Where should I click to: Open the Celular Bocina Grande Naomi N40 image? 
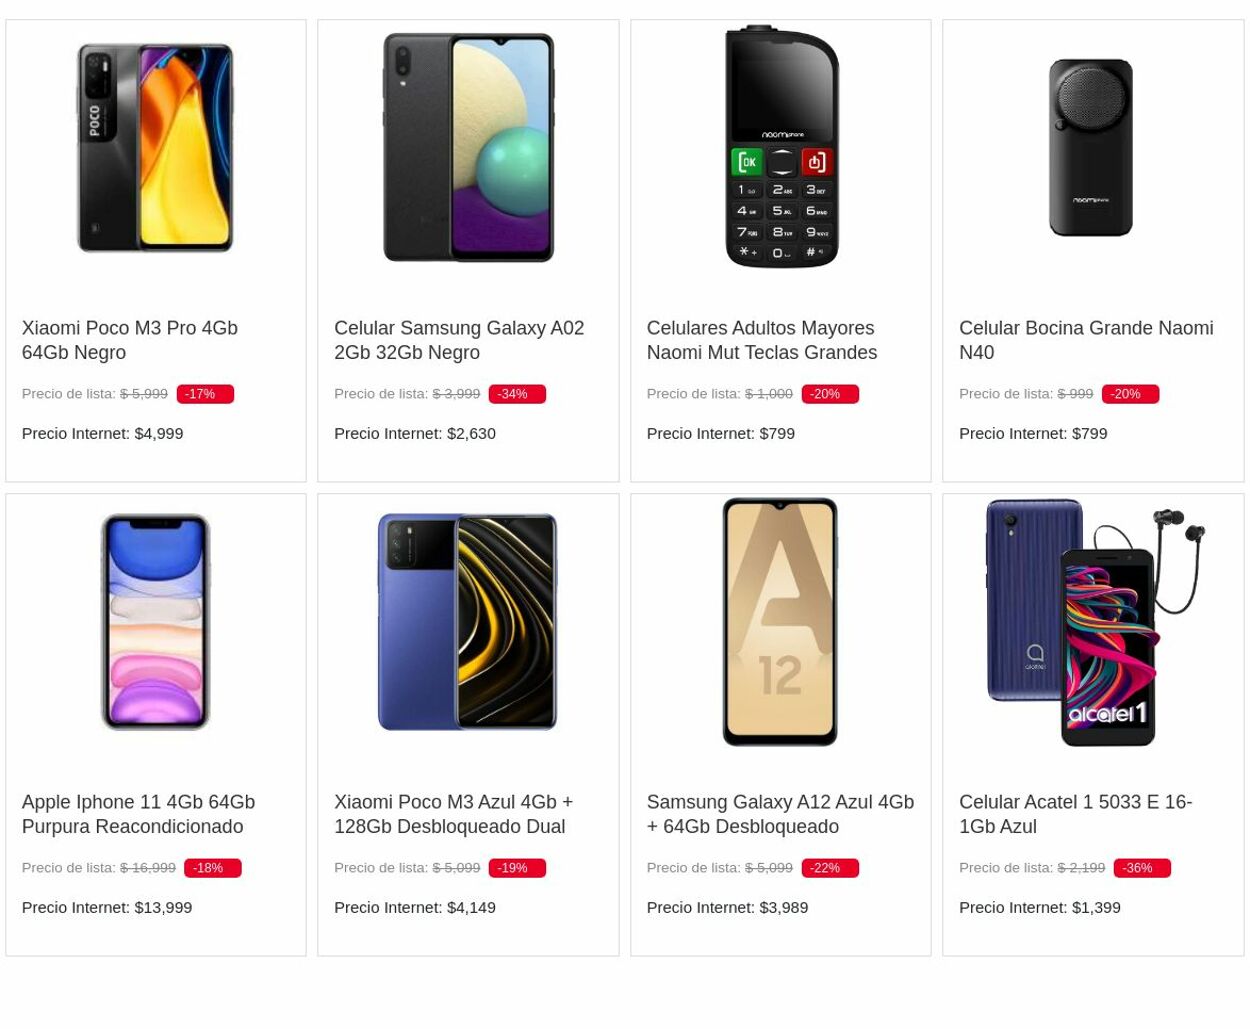pos(1092,147)
